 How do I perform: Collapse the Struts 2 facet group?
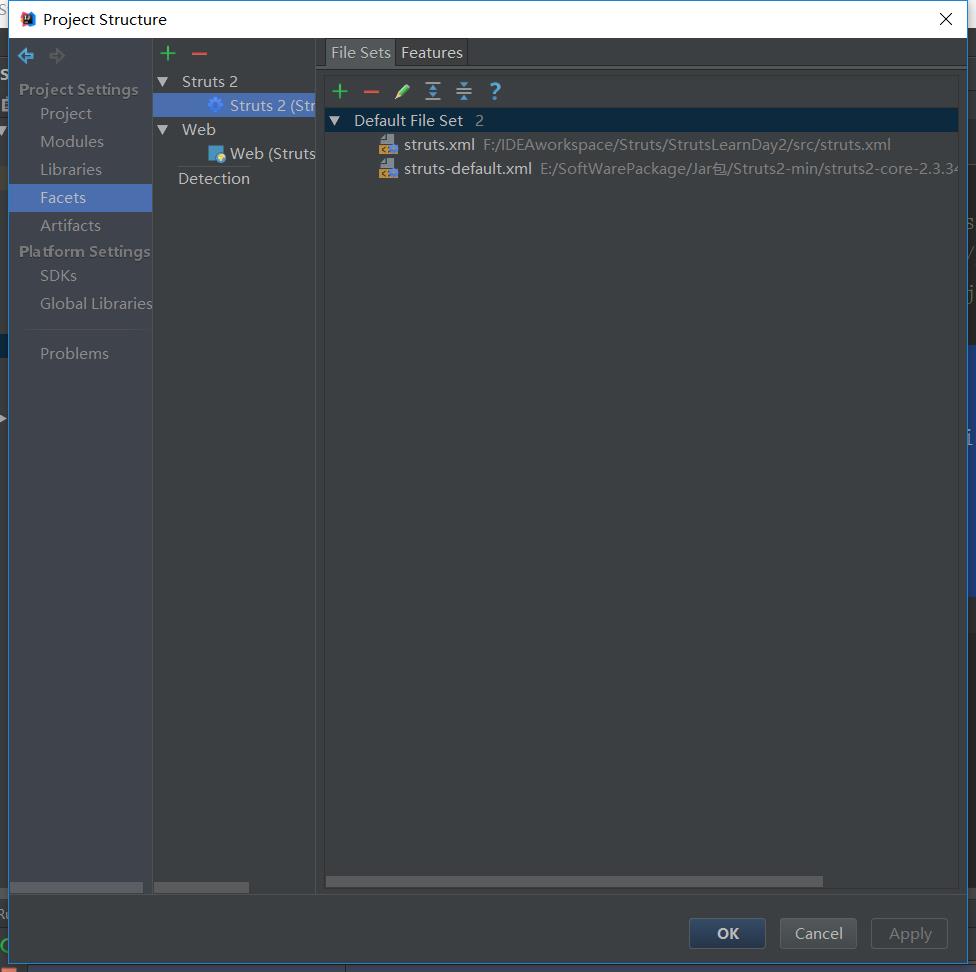click(x=163, y=82)
